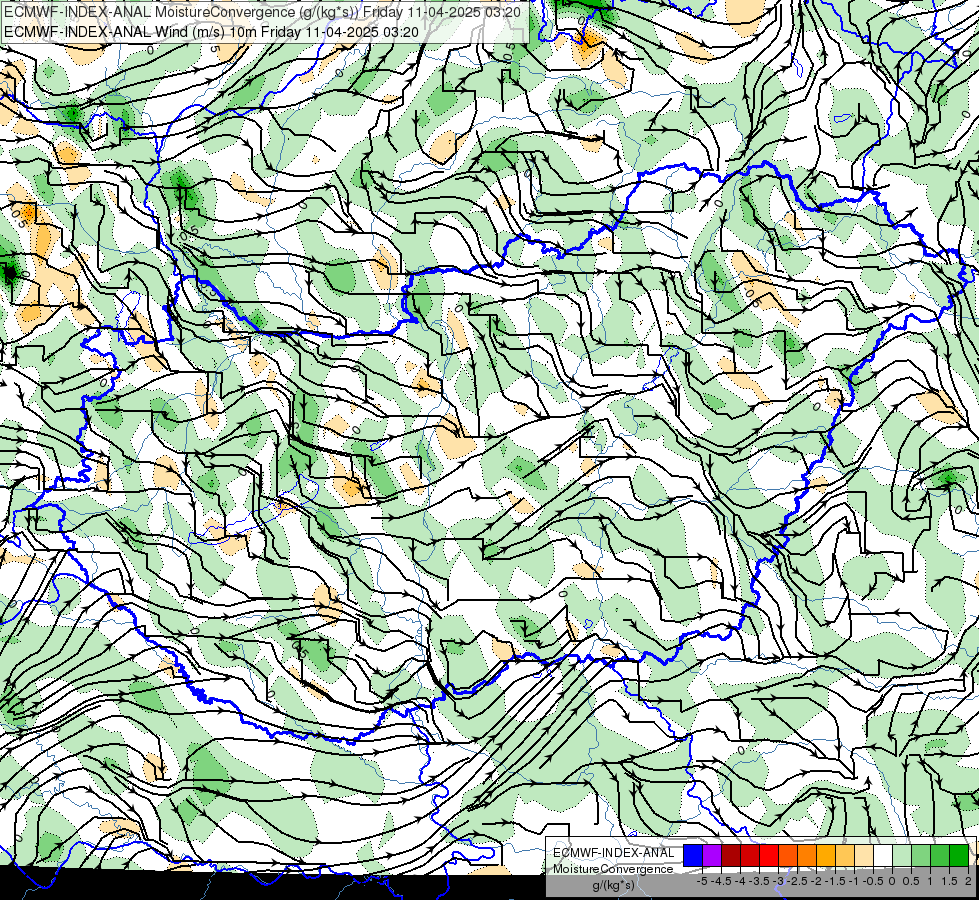Pick the legend swatch between -3.5 and -3

click(x=750, y=855)
